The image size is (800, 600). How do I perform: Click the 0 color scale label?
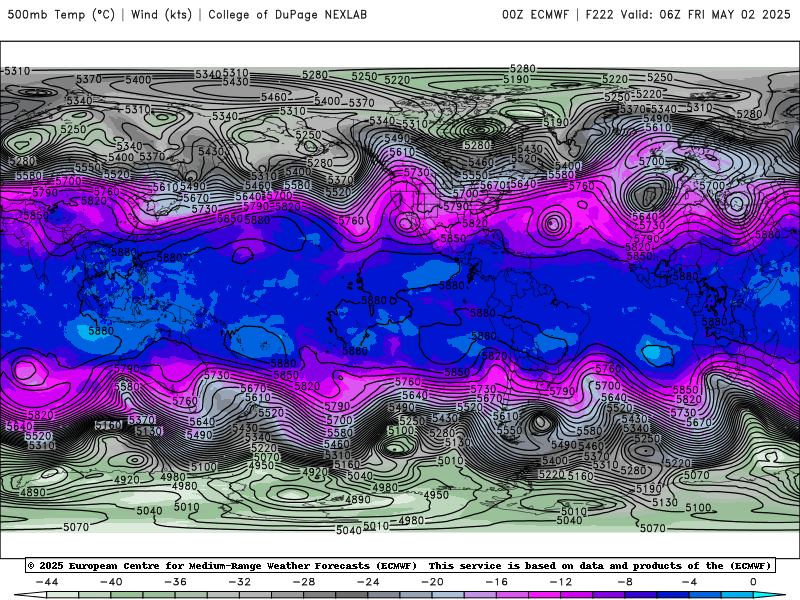point(753,582)
